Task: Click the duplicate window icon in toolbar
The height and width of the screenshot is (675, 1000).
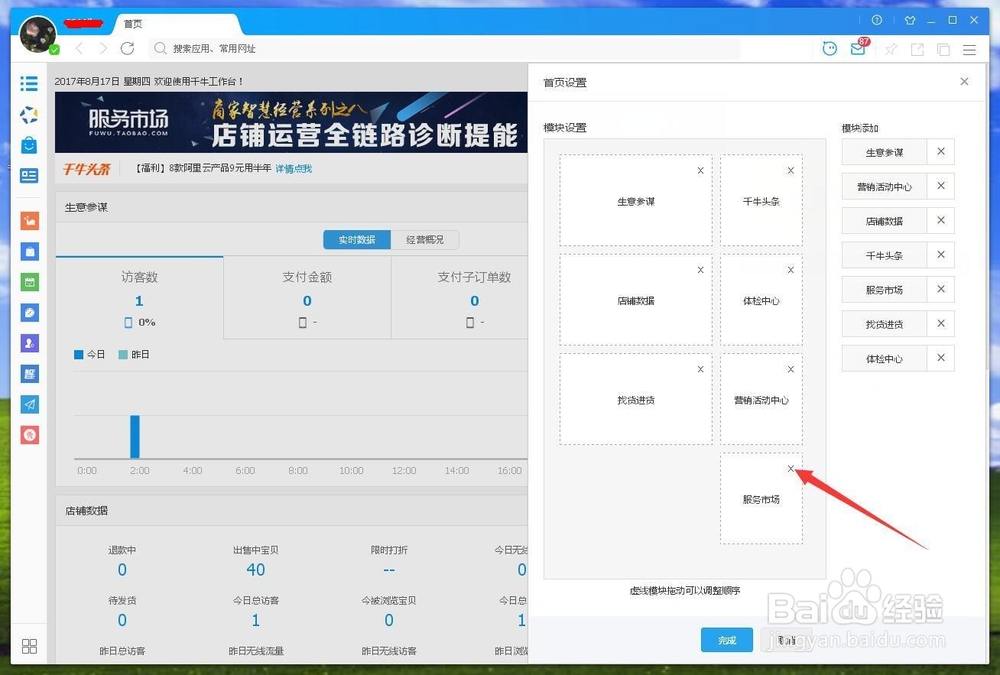Action: point(943,49)
